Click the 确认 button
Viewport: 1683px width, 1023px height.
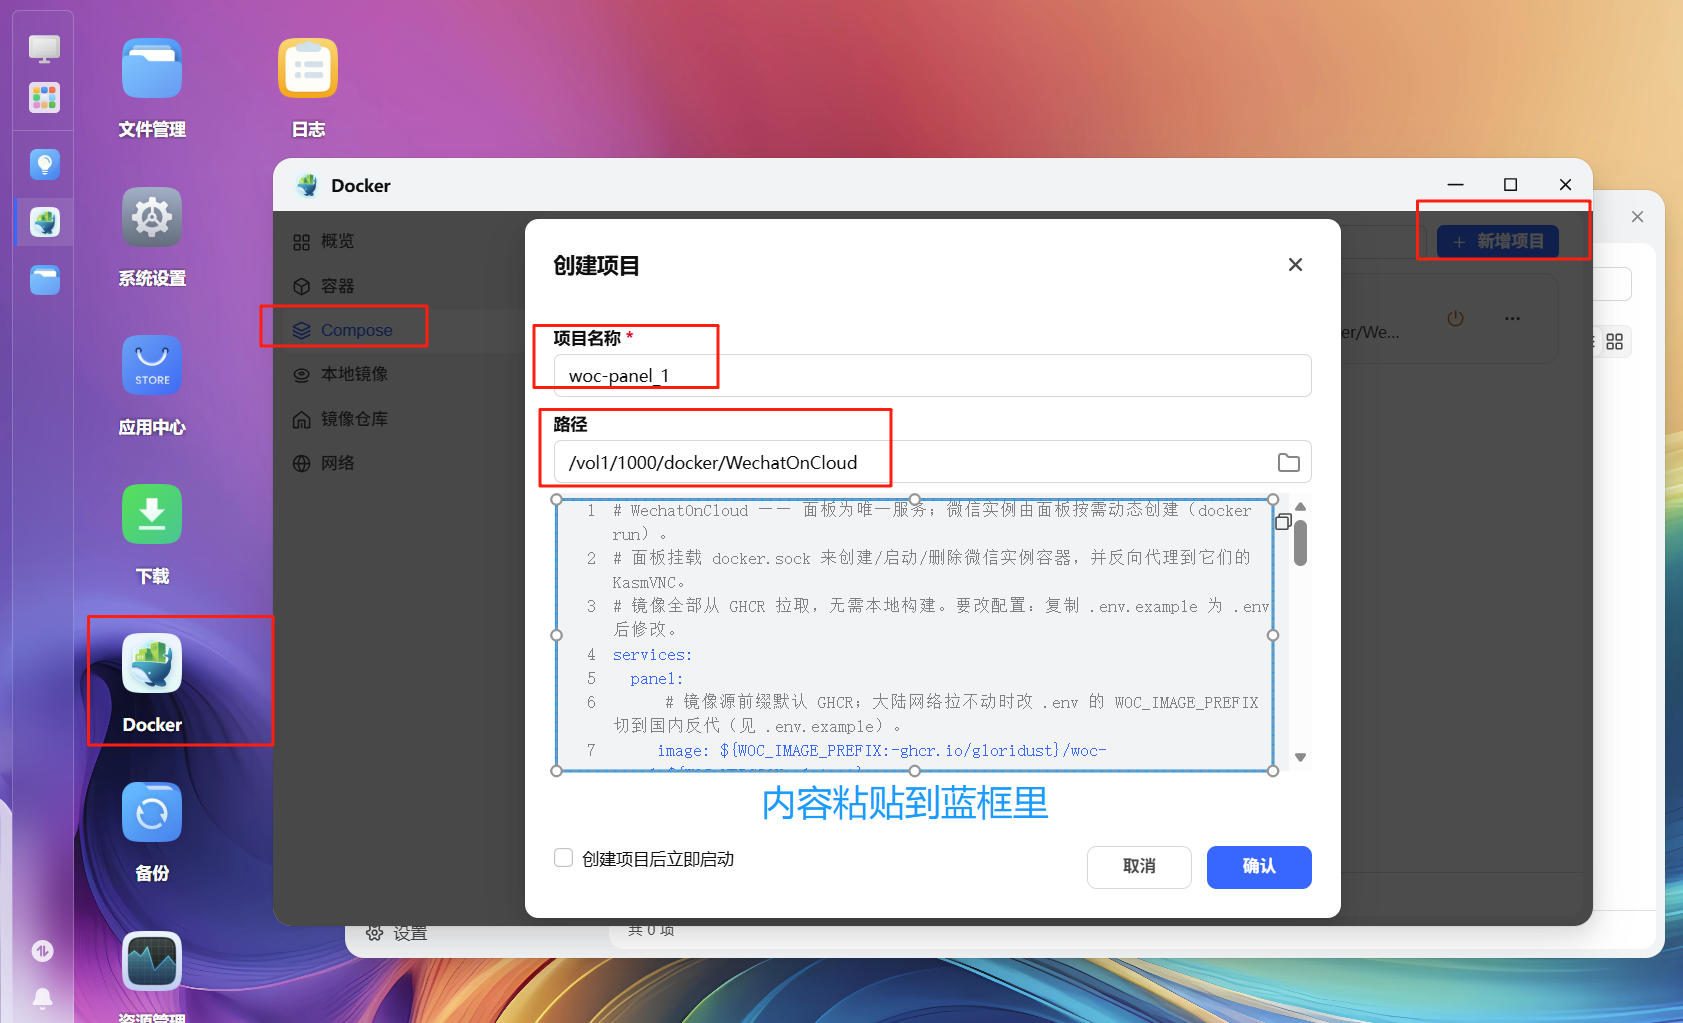coord(1259,867)
